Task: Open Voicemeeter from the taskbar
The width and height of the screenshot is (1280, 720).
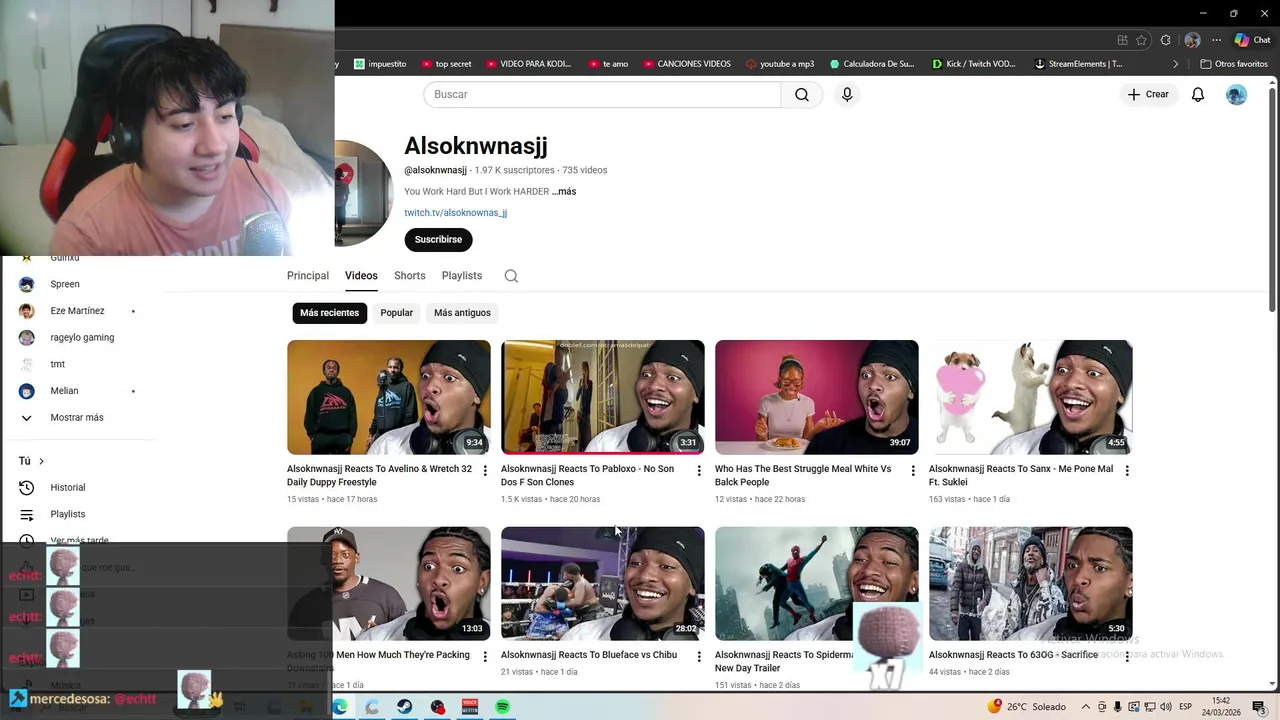Action: pos(470,707)
